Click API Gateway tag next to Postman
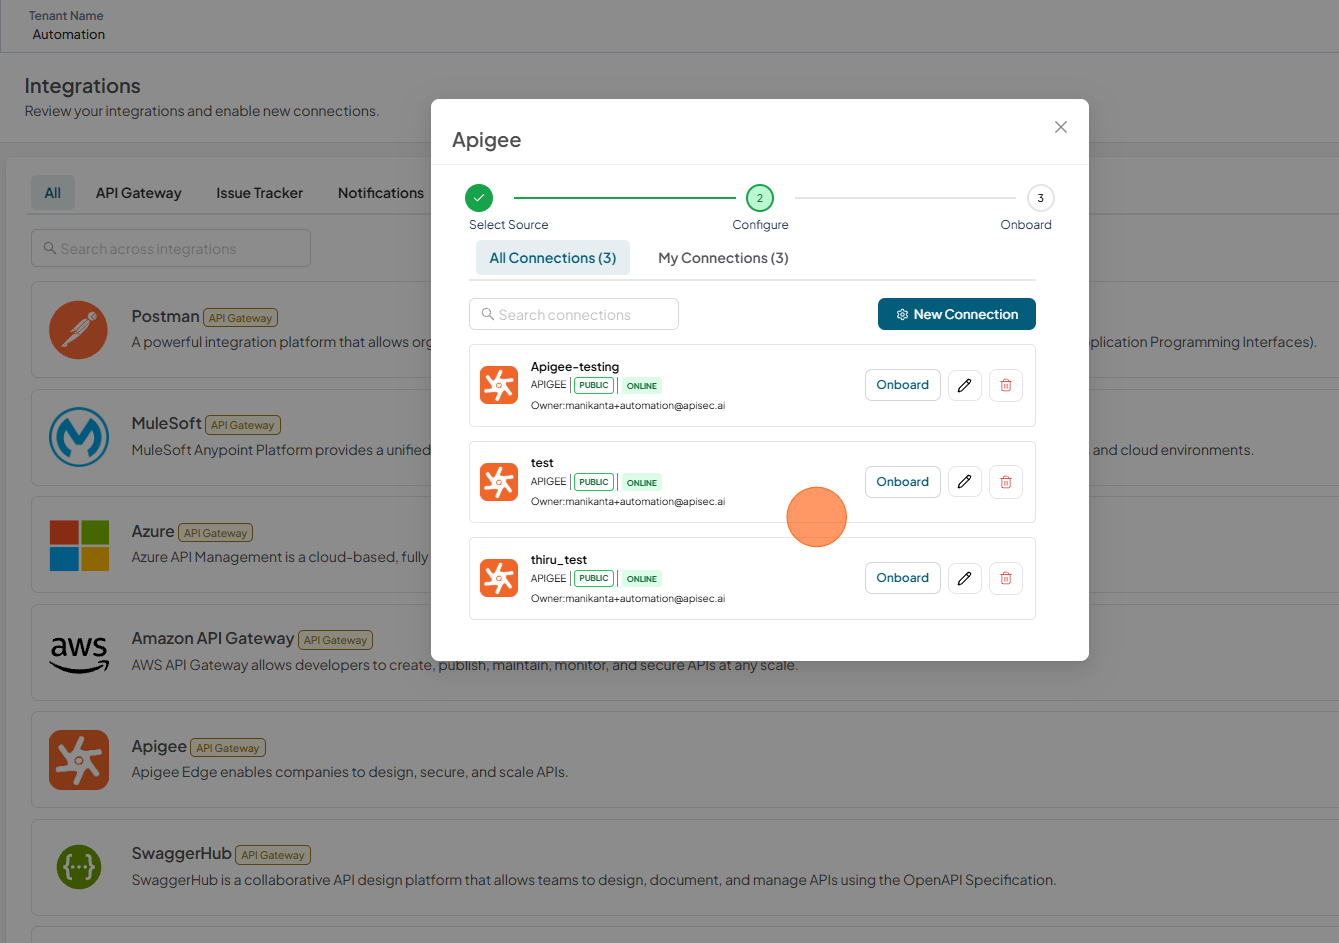The image size is (1339, 943). (240, 318)
